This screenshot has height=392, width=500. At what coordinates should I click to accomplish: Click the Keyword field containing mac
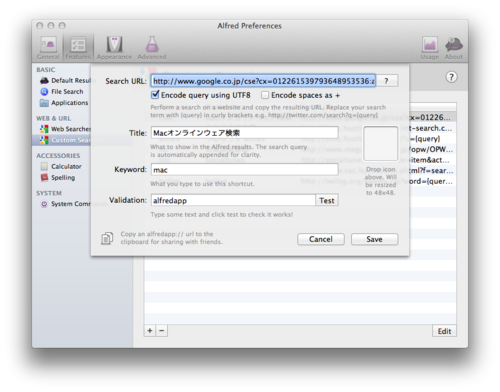pos(245,170)
